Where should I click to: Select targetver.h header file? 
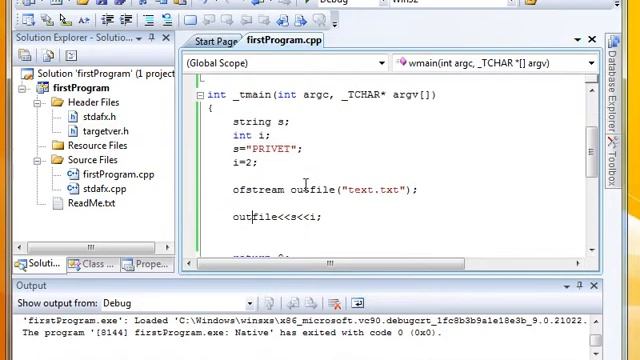pyautogui.click(x=106, y=131)
